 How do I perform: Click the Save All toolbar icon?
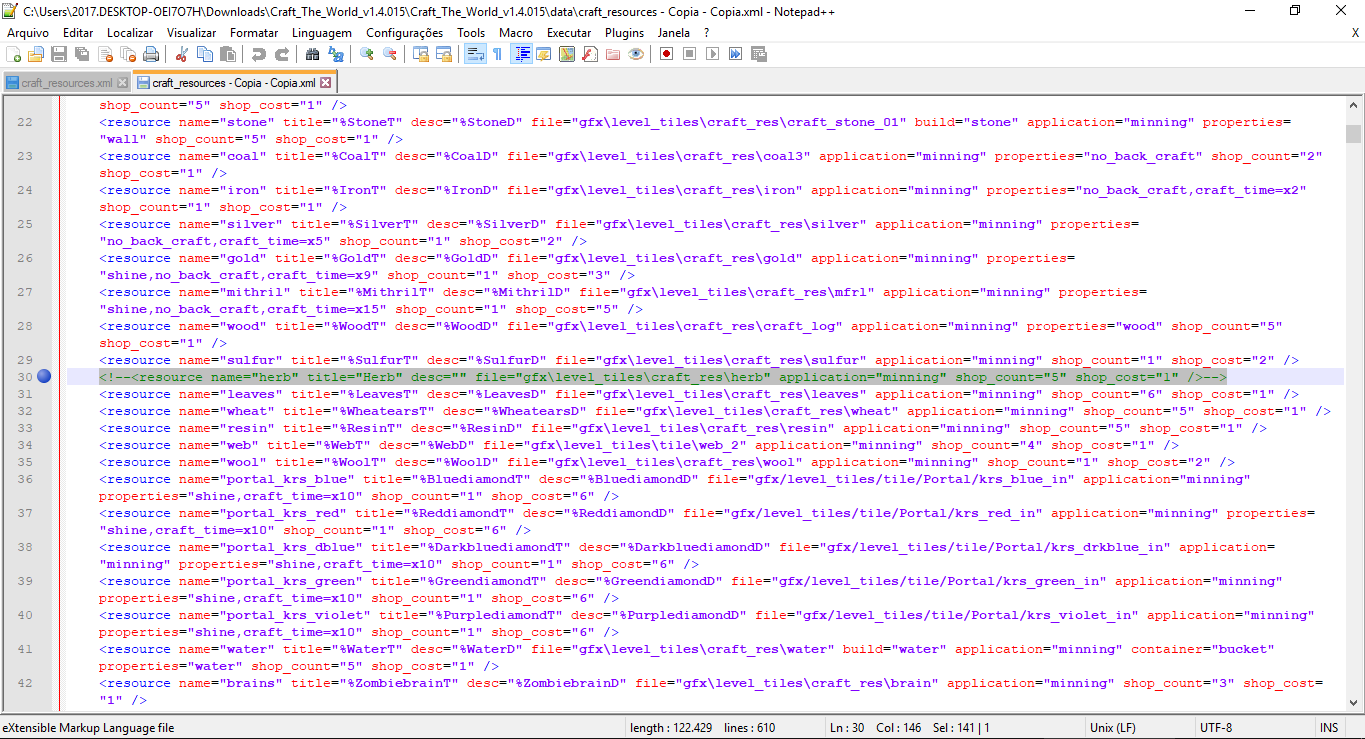[82, 54]
